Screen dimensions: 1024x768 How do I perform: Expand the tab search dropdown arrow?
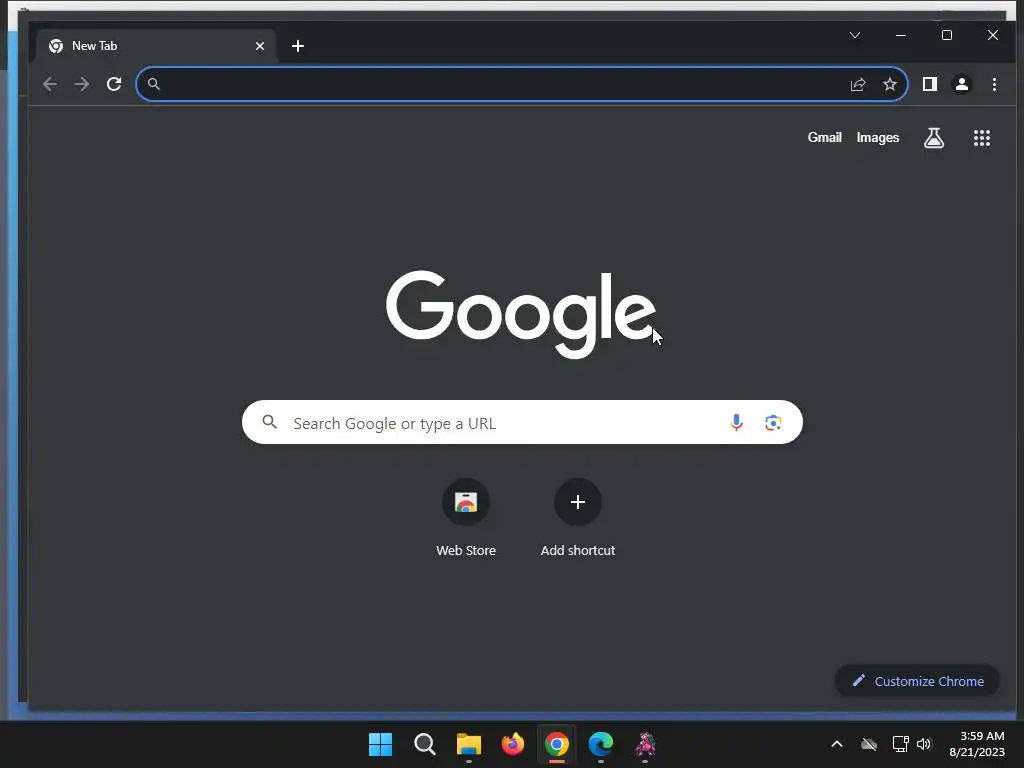855,35
